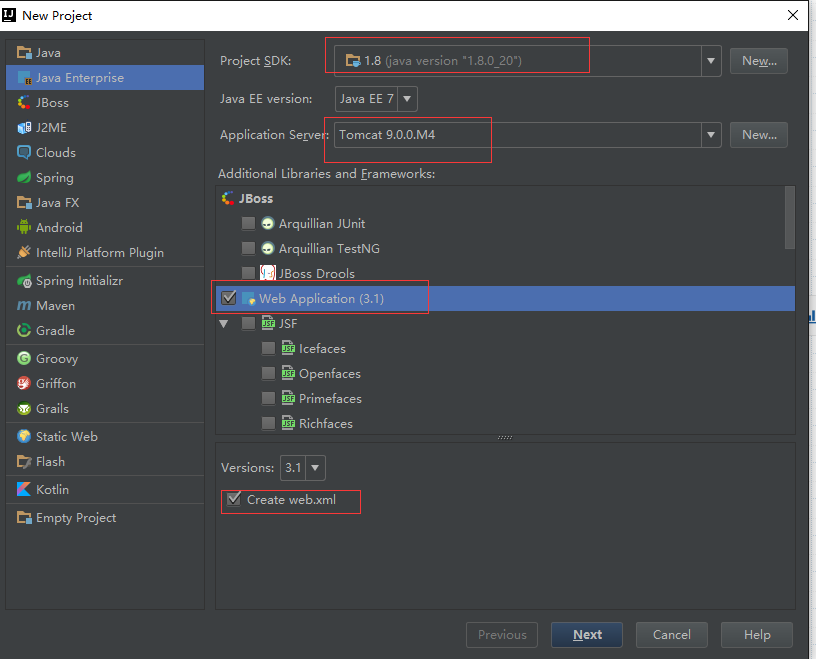The width and height of the screenshot is (816, 659).
Task: Click the Java Enterprise icon in sidebar
Action: (24, 78)
